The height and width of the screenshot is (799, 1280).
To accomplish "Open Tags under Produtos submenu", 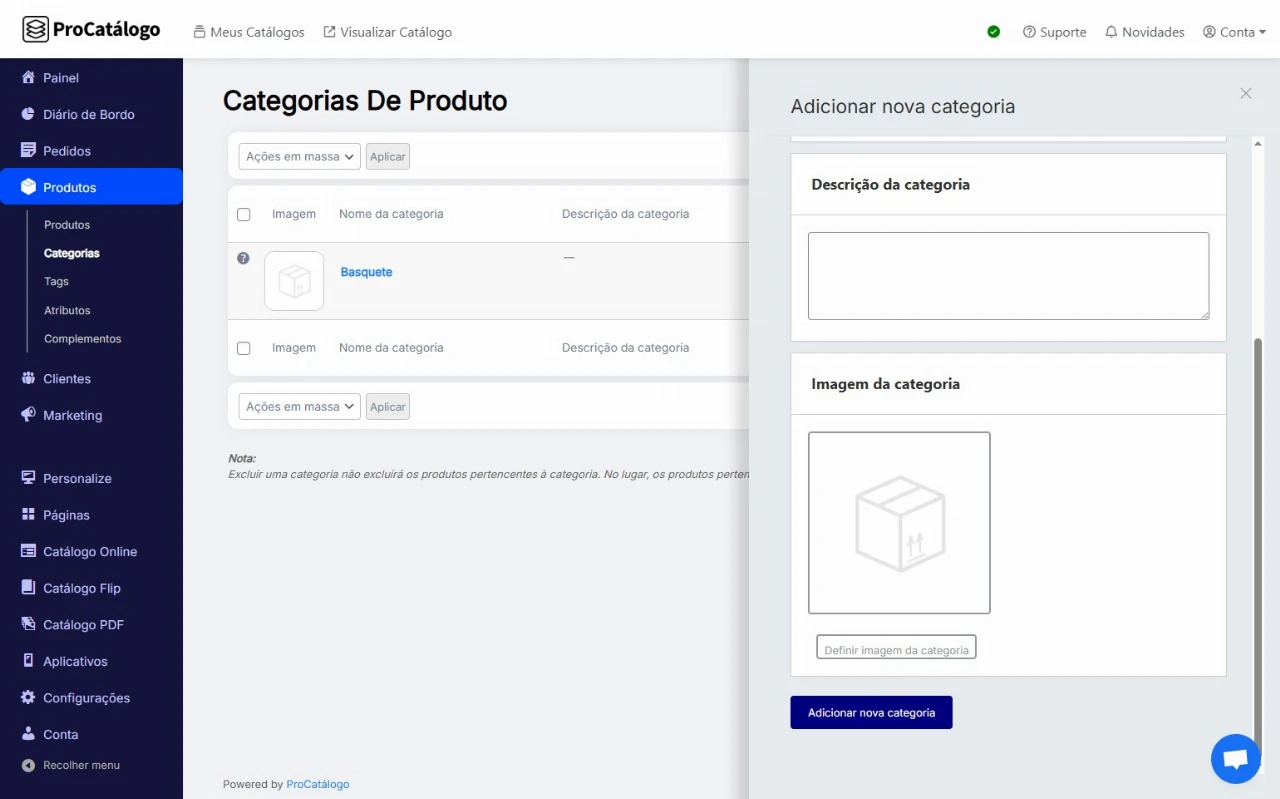I will [x=56, y=282].
